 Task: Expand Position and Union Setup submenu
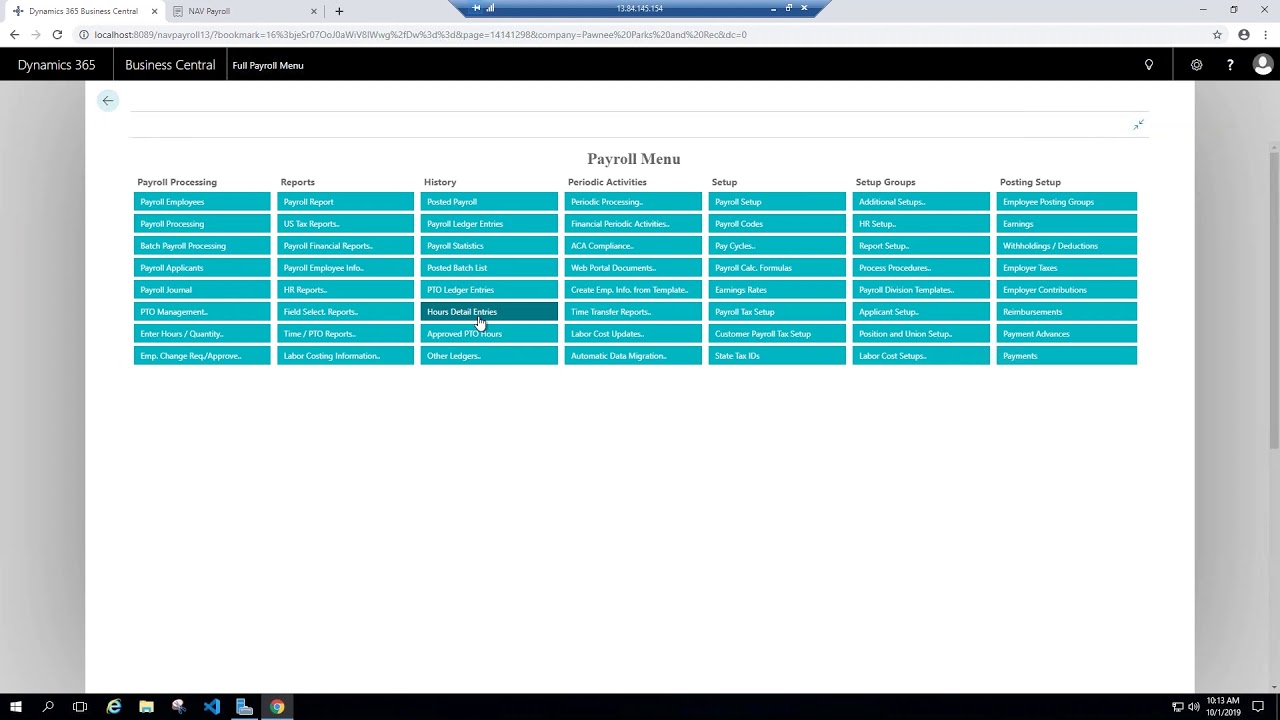pos(921,334)
